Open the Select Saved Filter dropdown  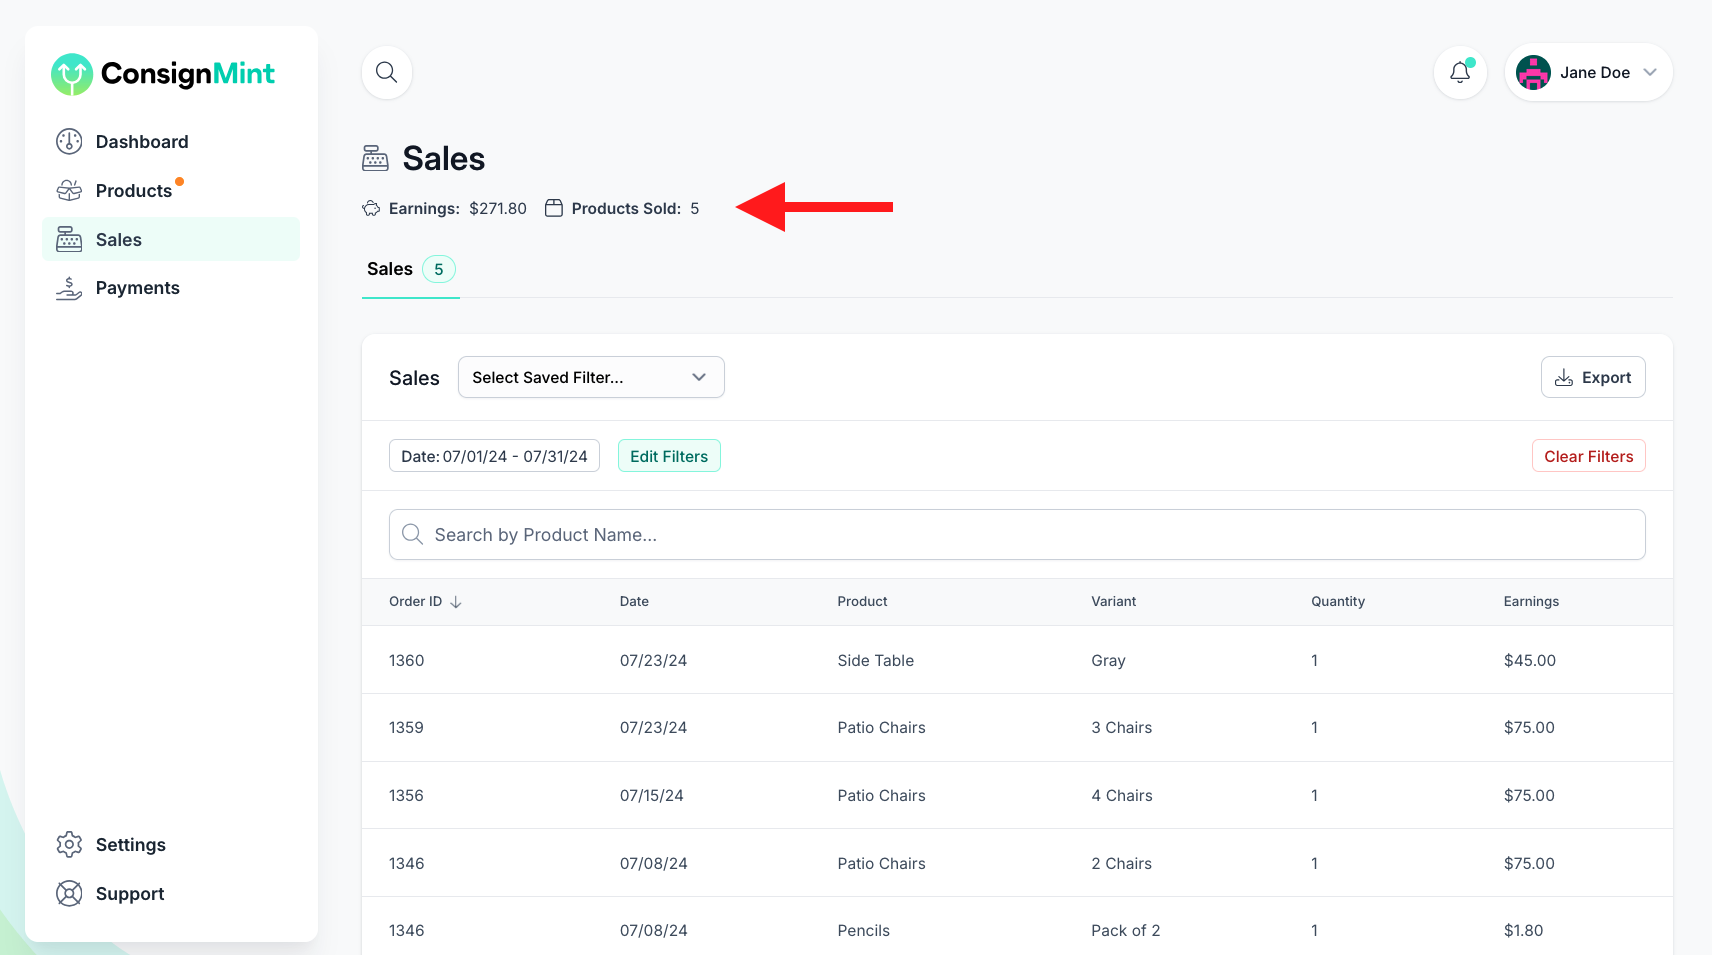[591, 377]
